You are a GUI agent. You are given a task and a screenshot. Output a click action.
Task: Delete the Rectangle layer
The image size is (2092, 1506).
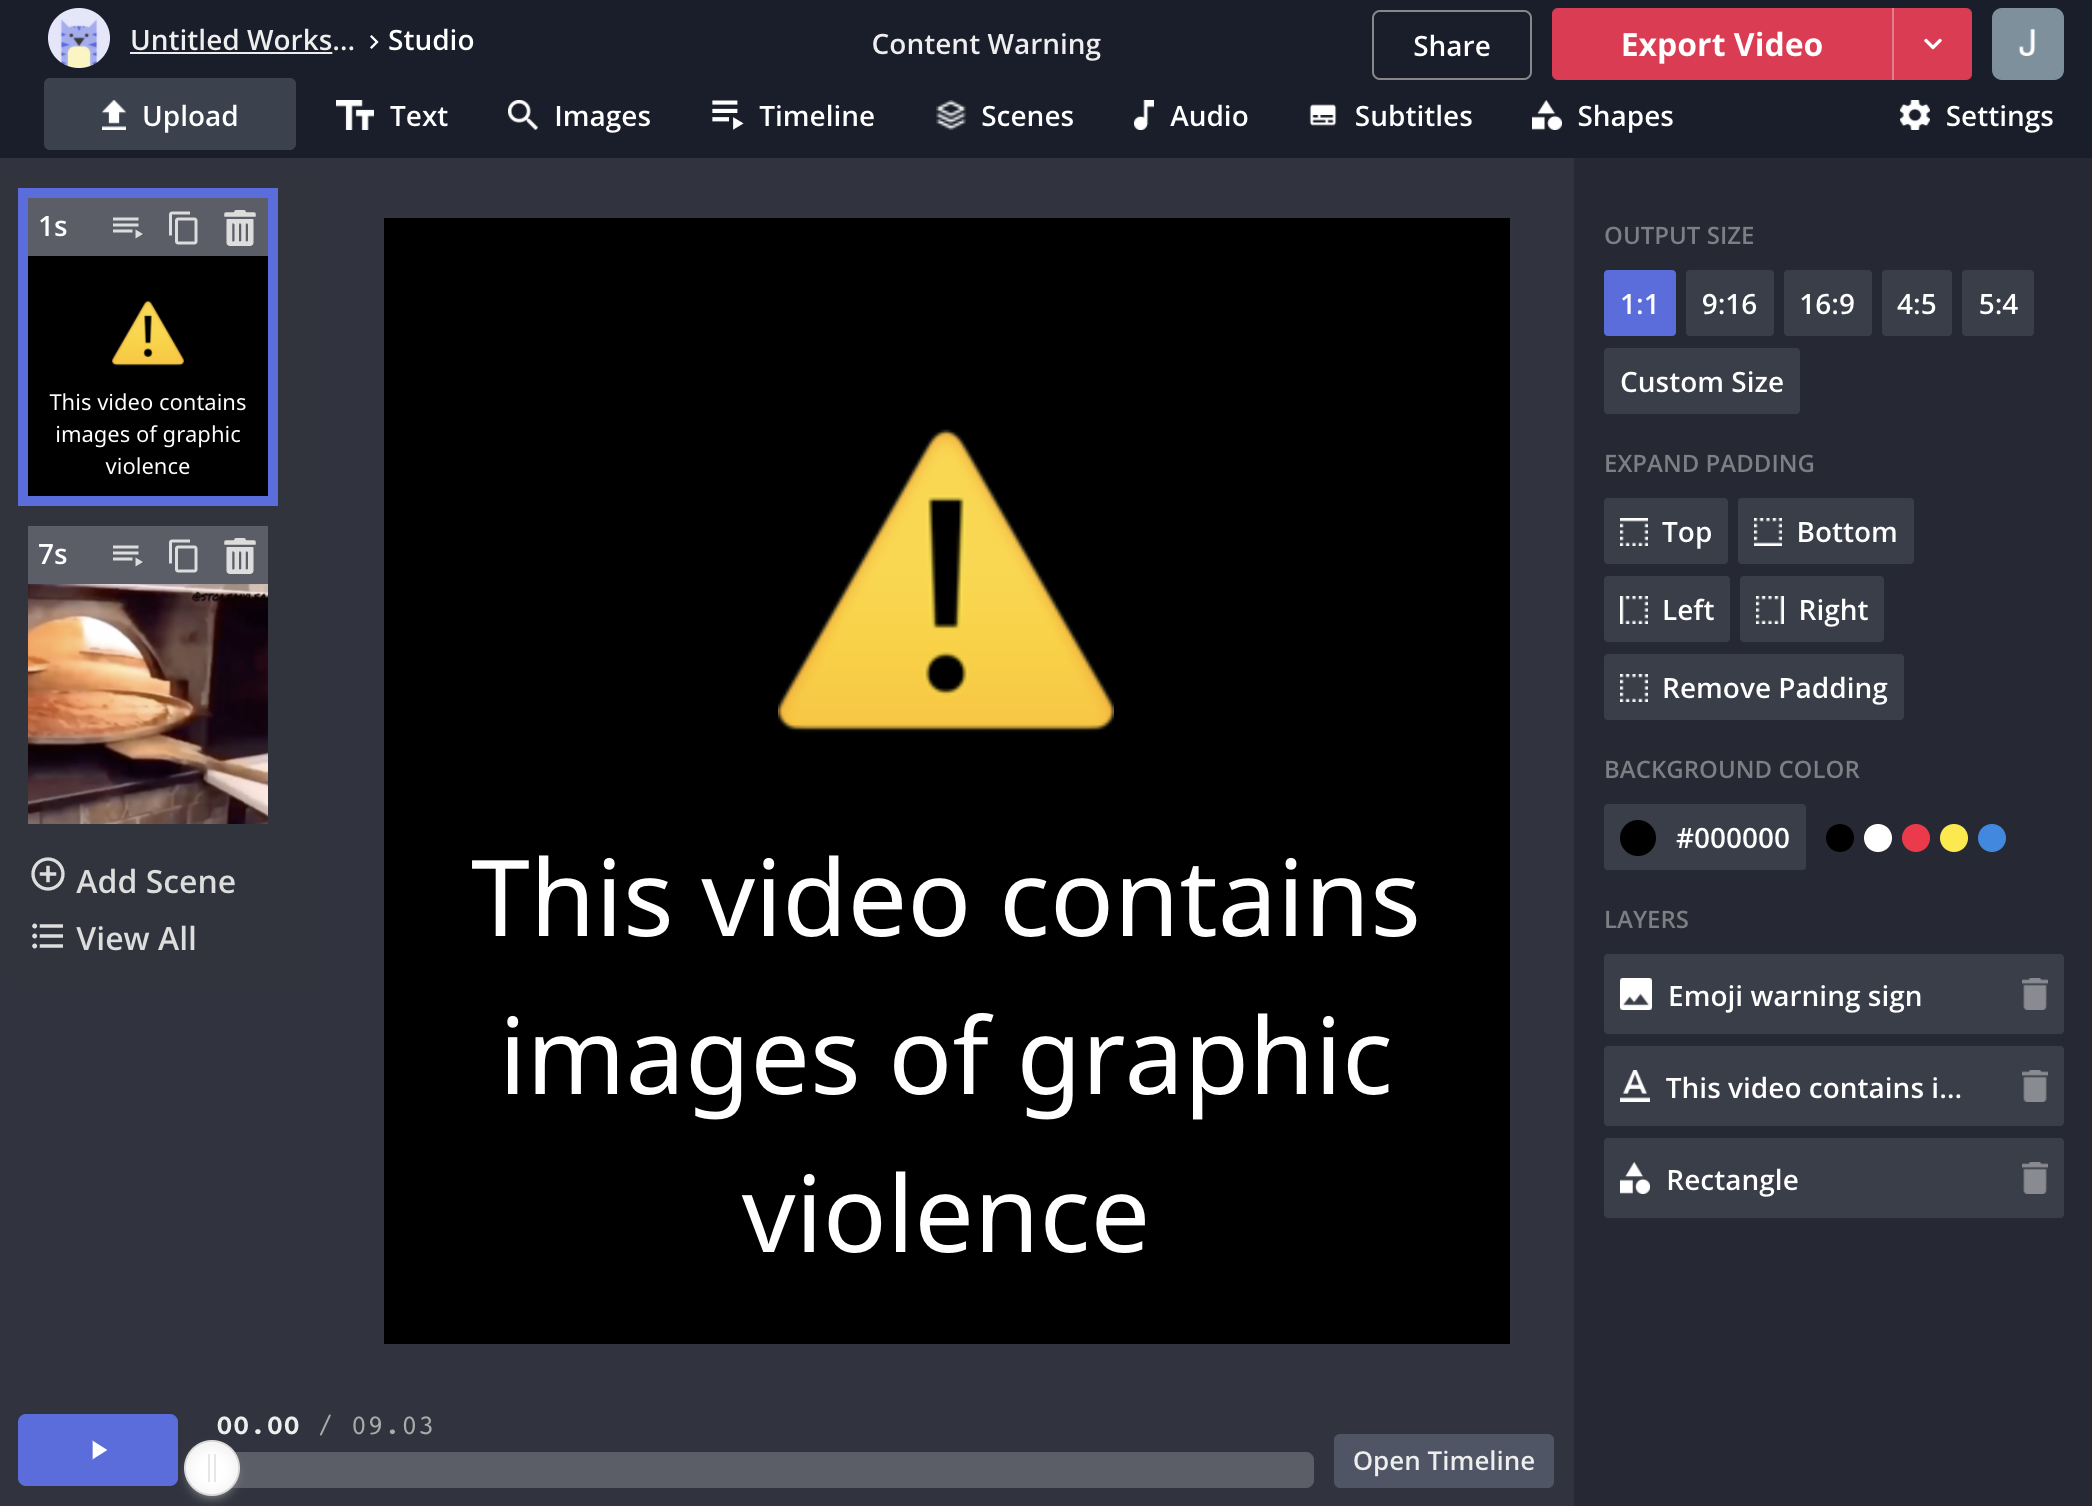2034,1179
